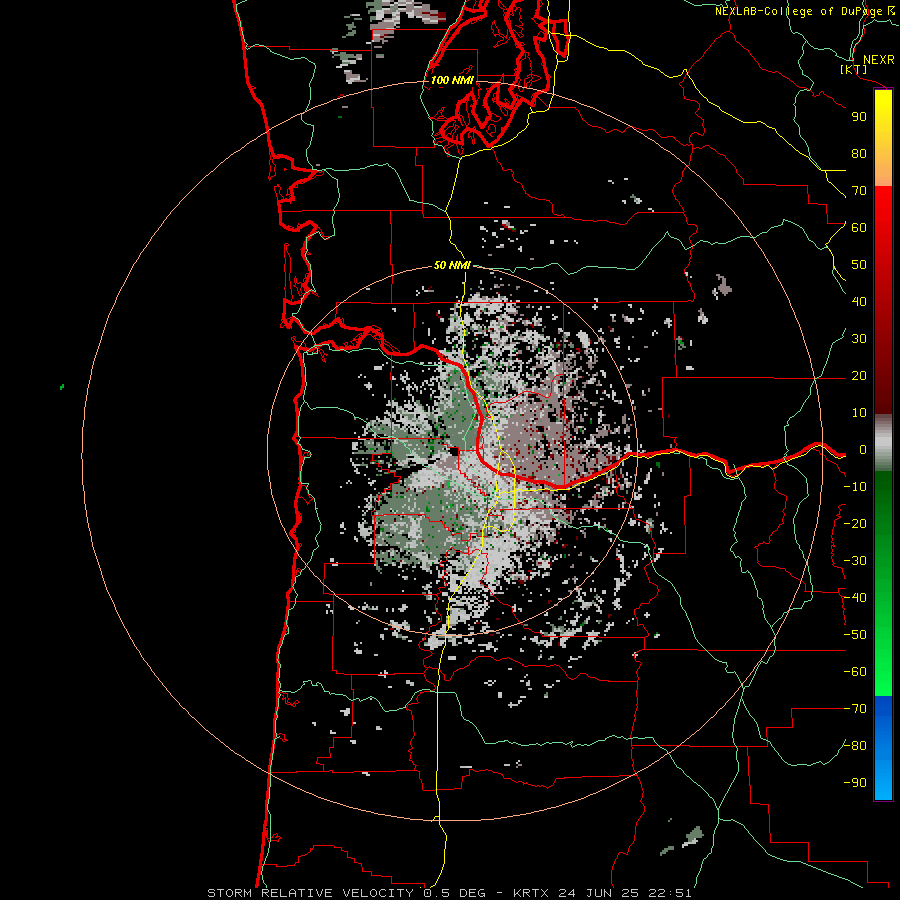The image size is (900, 900).
Task: Select the -10 value on the velocity scale
Action: [x=855, y=487]
